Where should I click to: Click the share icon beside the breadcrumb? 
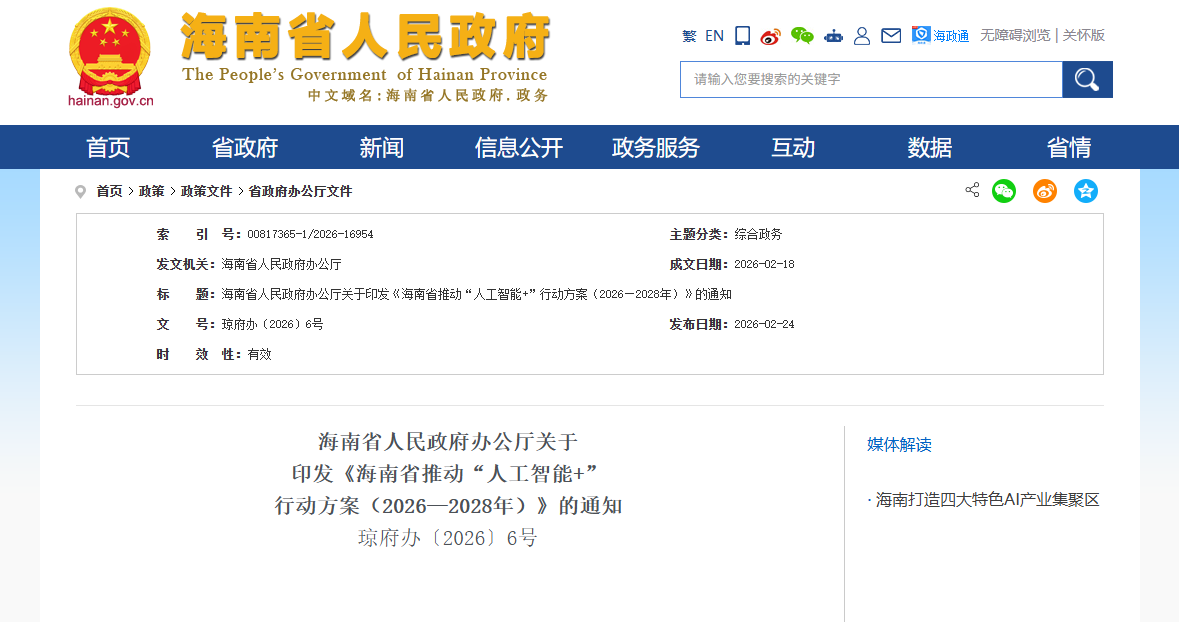(x=971, y=190)
